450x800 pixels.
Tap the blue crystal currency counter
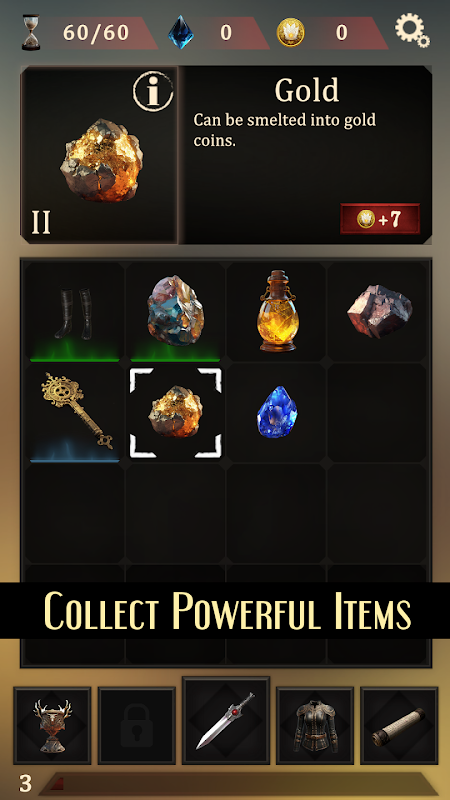[x=218, y=33]
